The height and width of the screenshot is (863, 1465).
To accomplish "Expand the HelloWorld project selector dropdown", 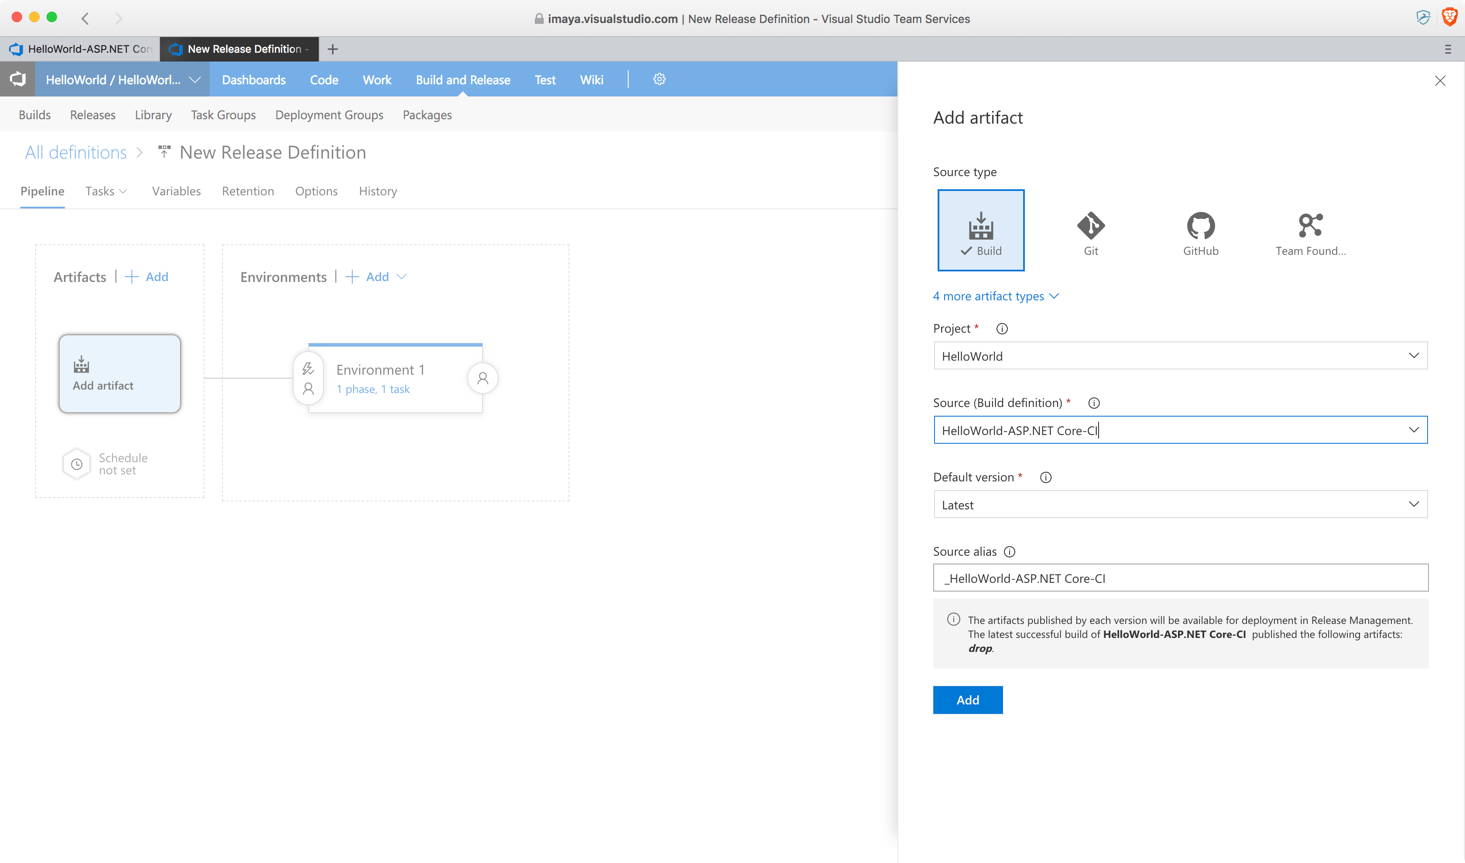I will click(195, 80).
